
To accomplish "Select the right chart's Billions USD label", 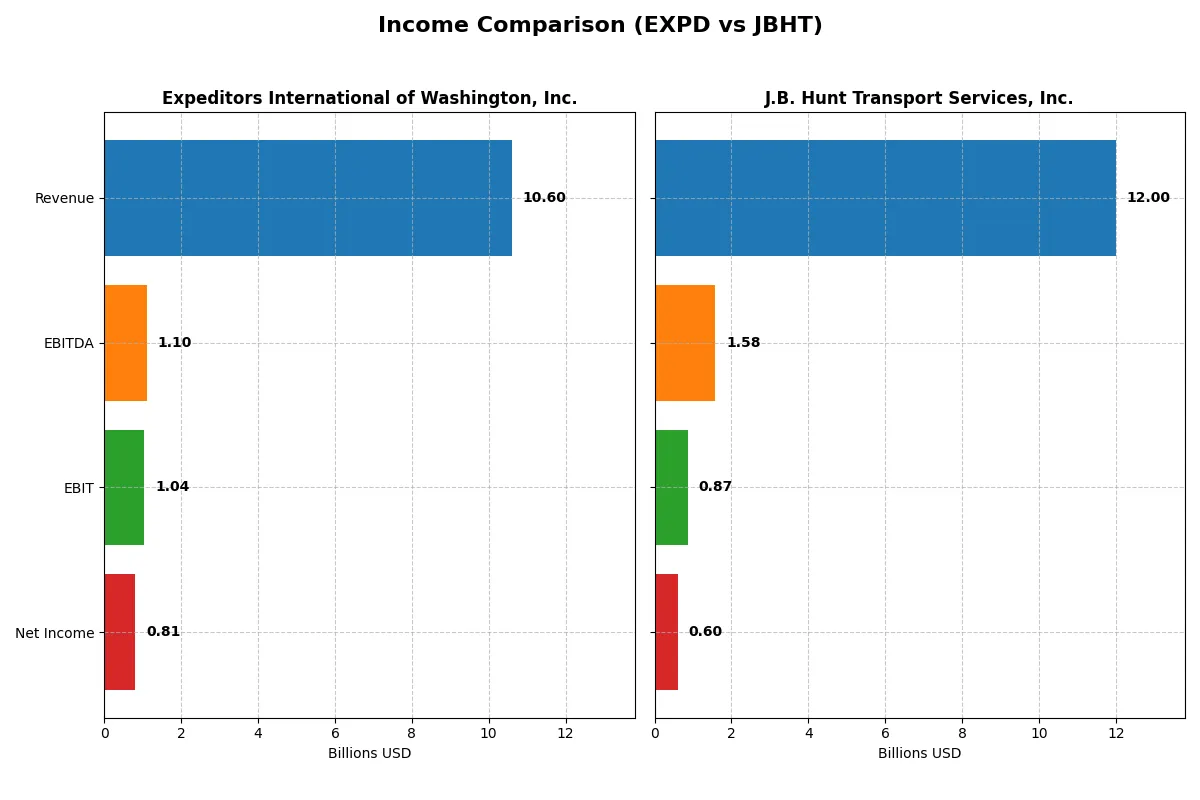I will coord(918,753).
